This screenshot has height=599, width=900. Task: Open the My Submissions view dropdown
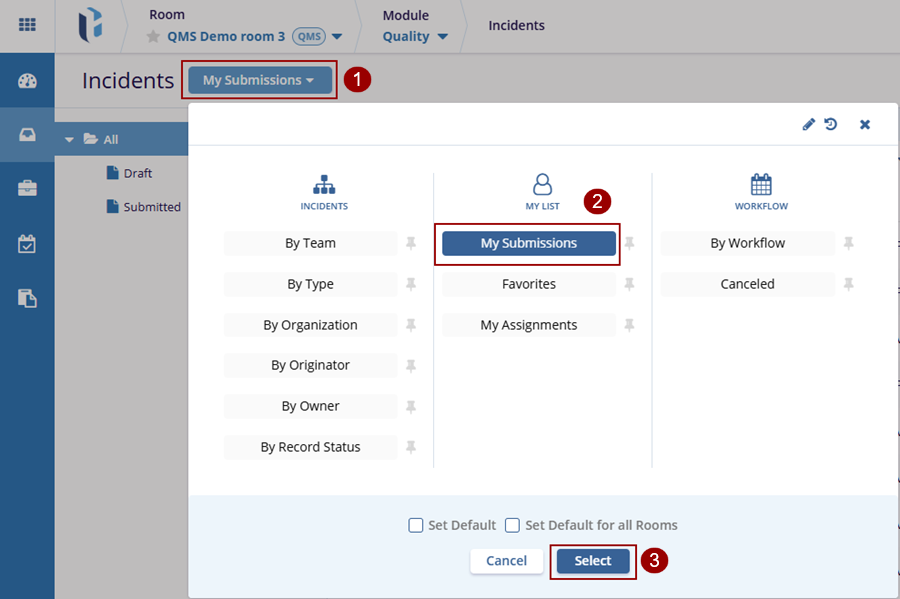click(259, 80)
